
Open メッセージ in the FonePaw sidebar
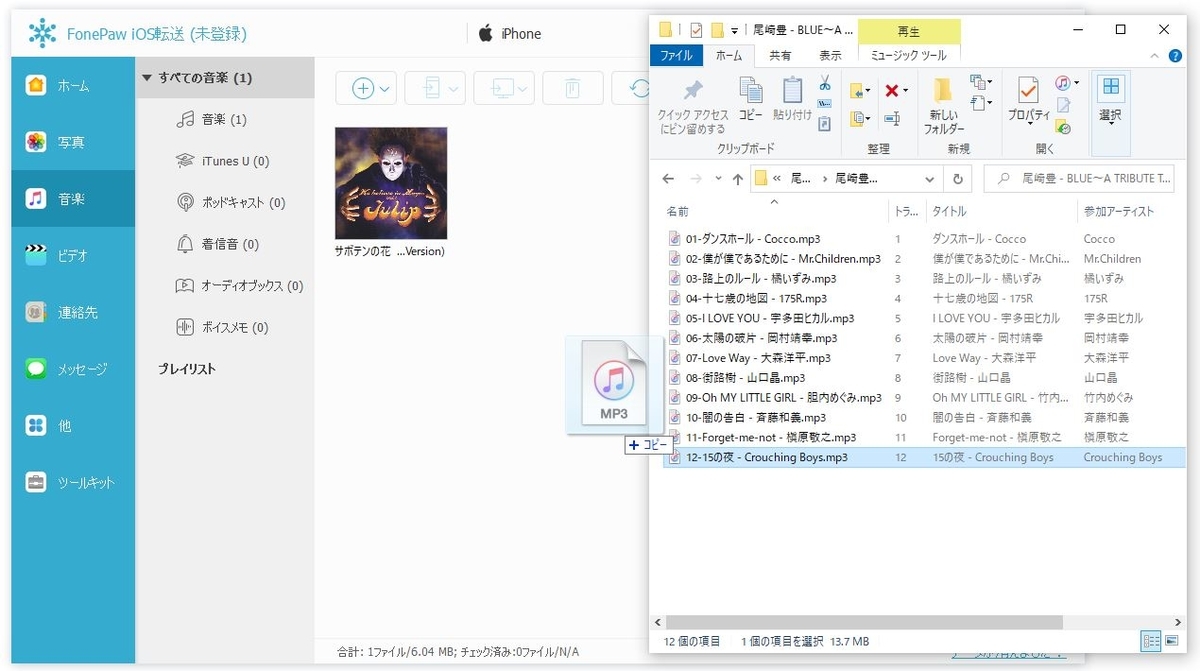pyautogui.click(x=73, y=369)
